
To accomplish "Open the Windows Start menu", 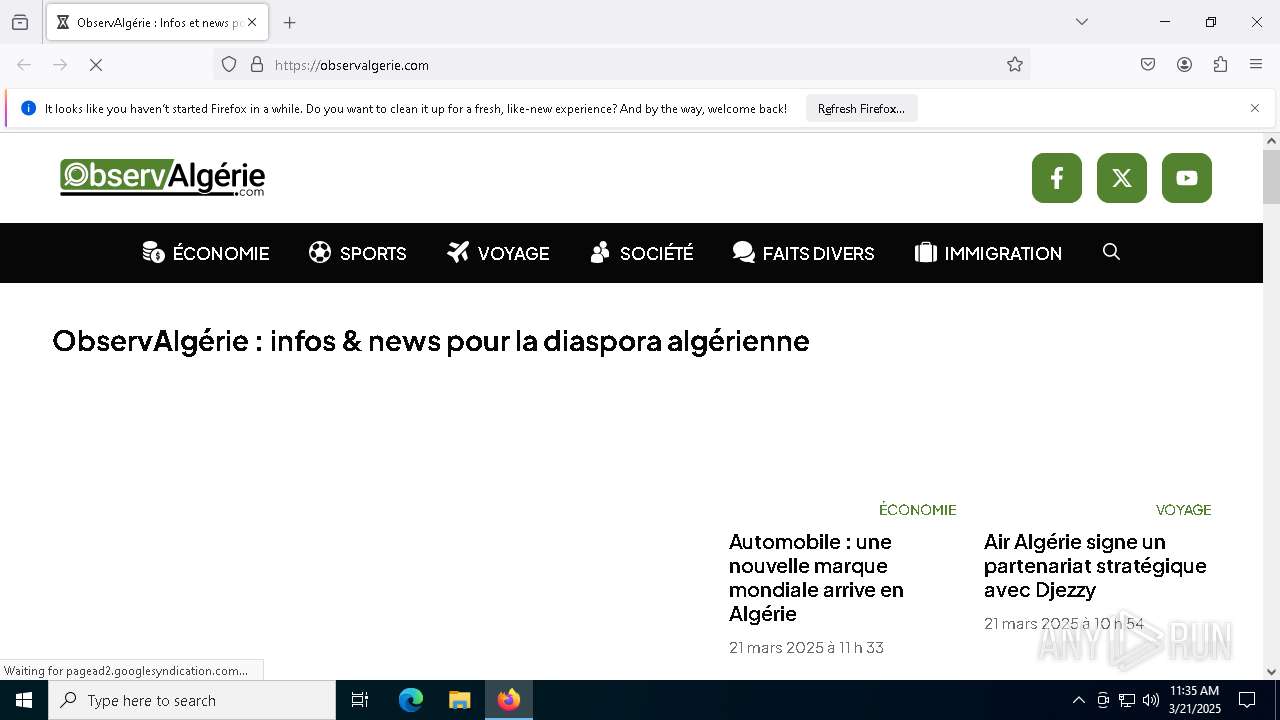I will click(x=24, y=700).
